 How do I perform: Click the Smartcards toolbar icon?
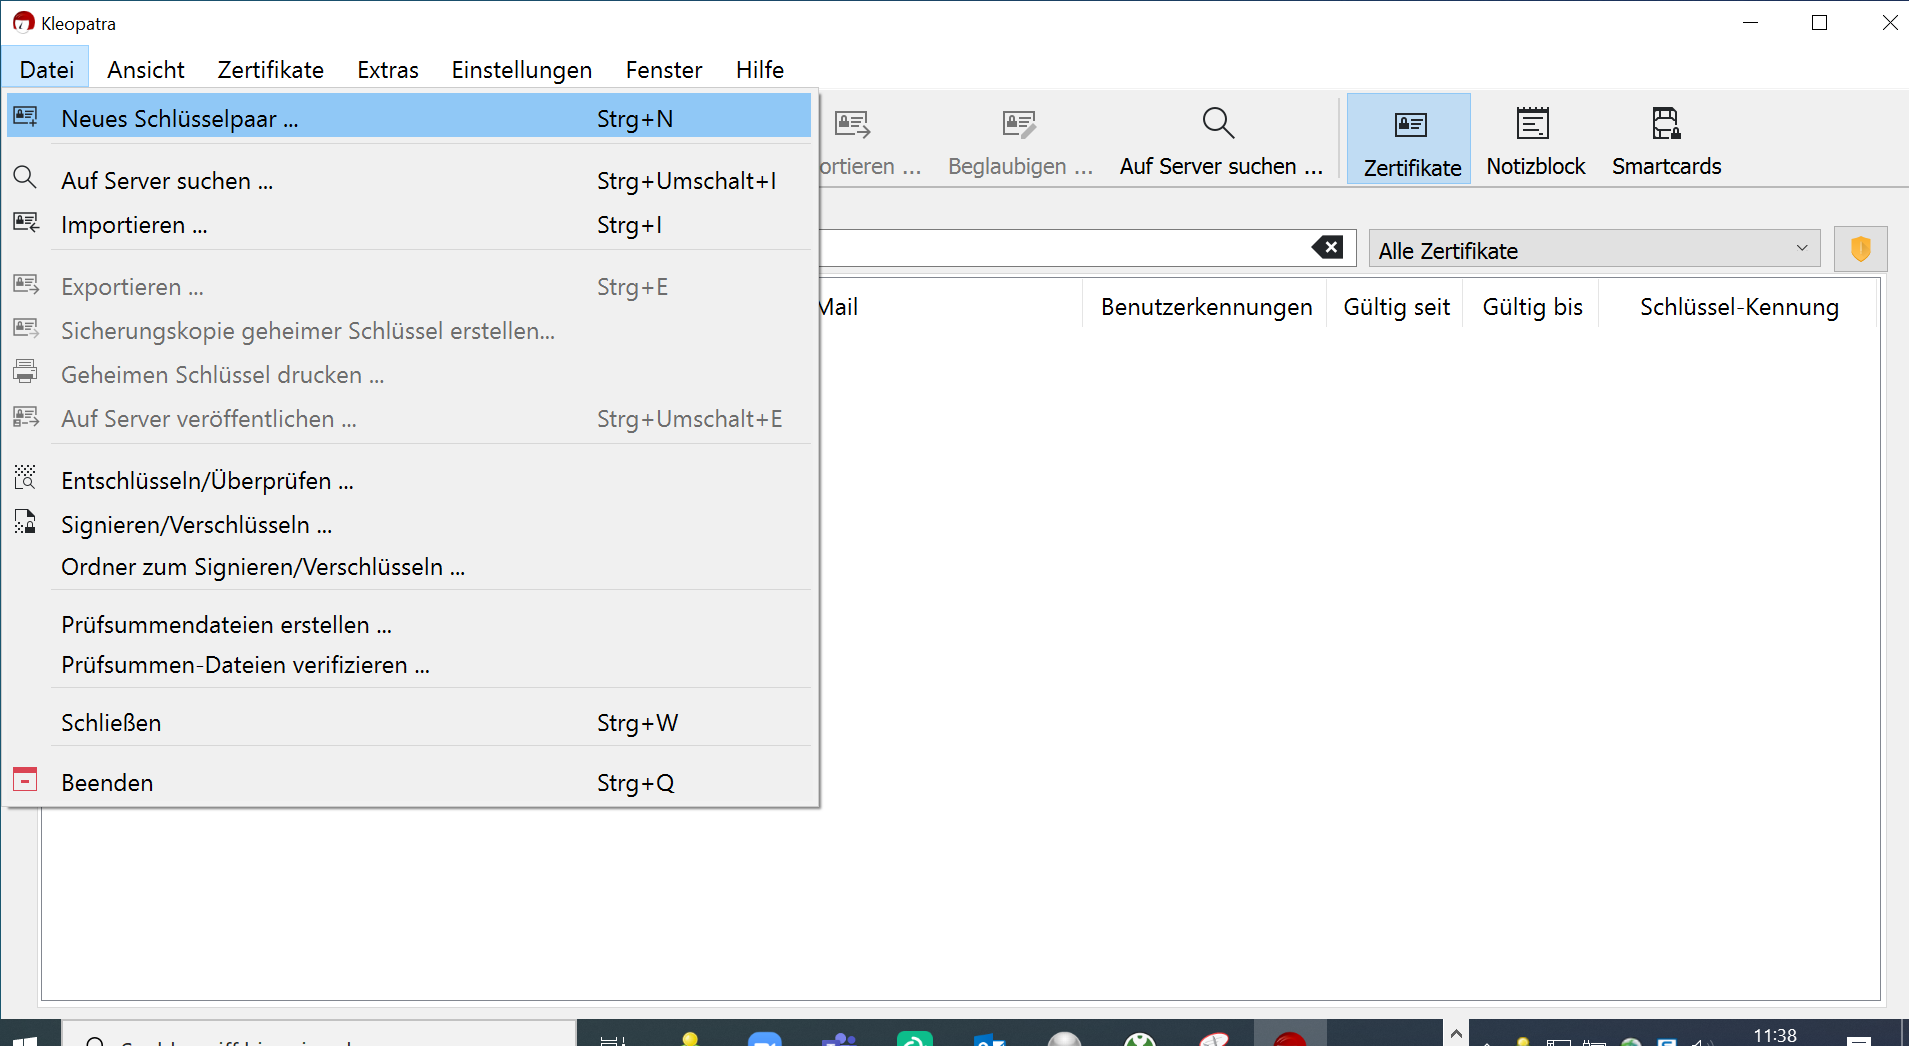[x=1665, y=124]
